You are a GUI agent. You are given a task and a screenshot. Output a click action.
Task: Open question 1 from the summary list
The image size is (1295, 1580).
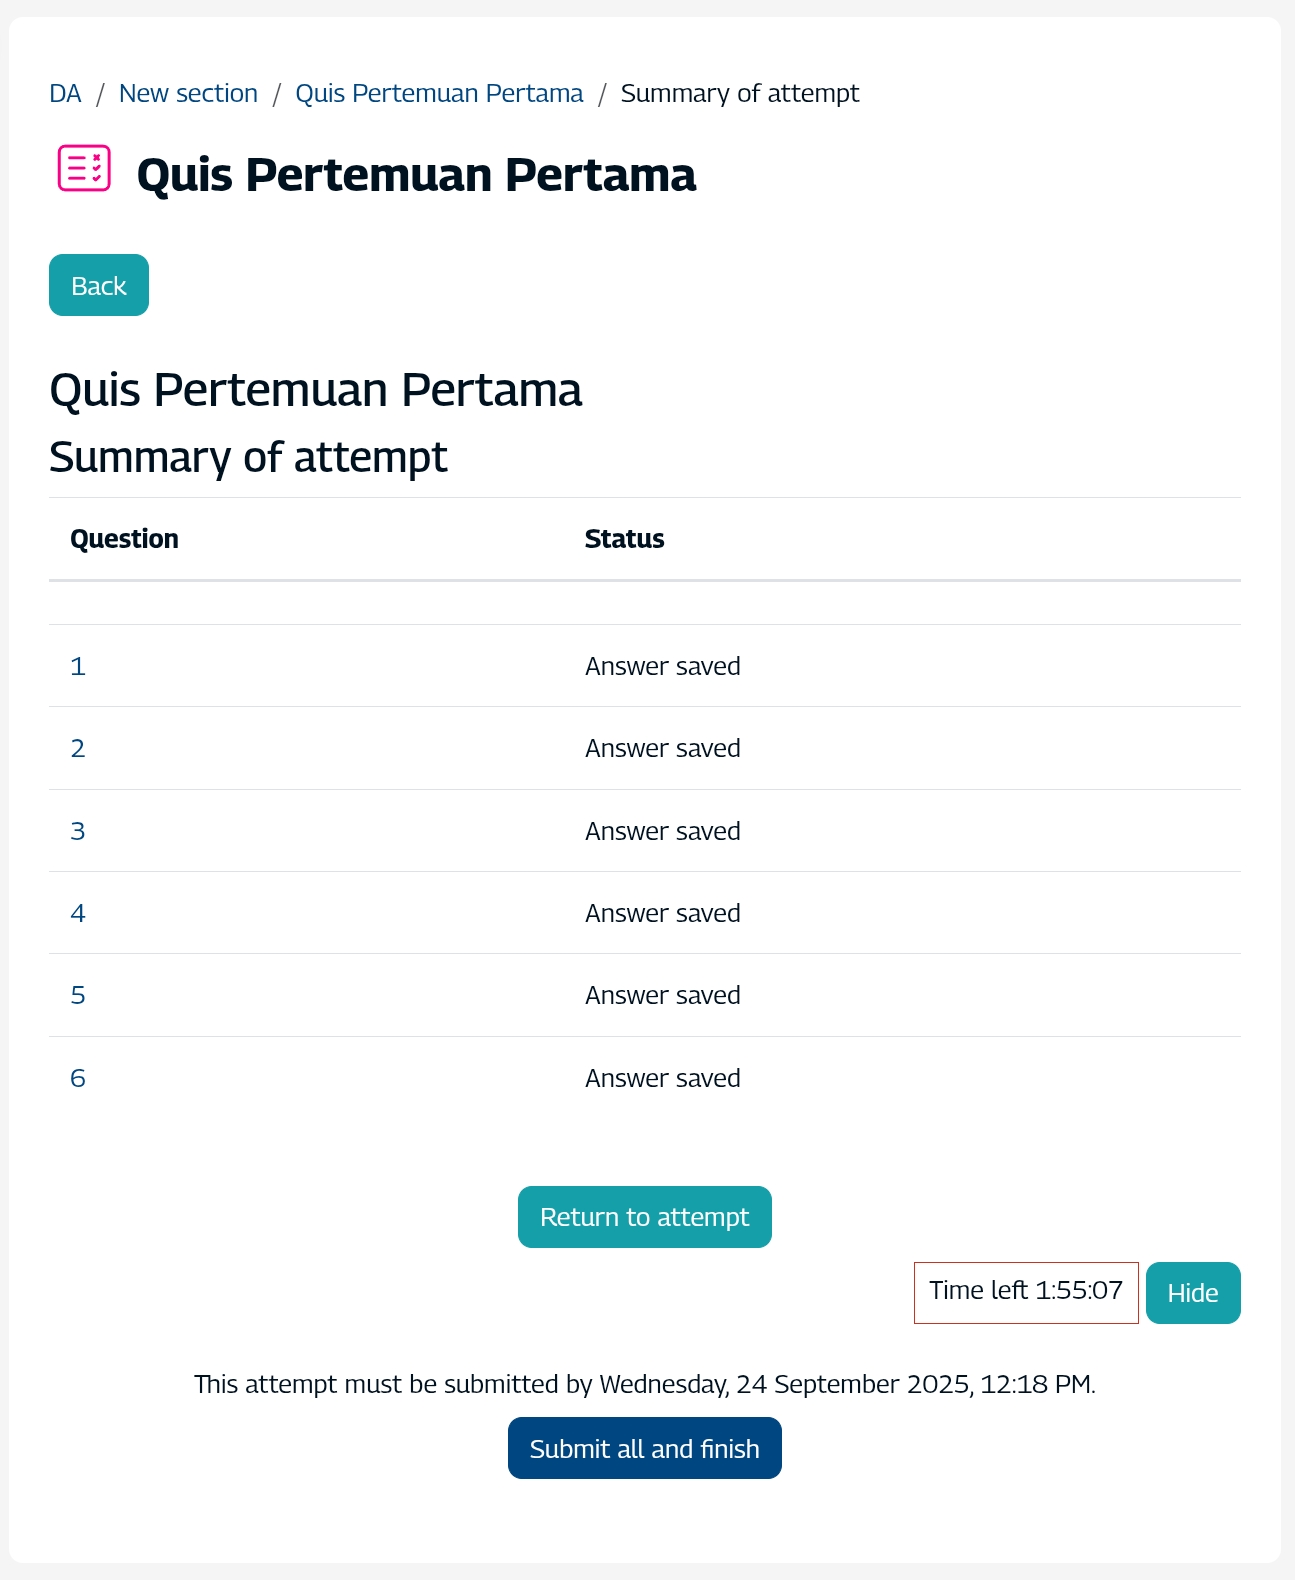click(78, 666)
